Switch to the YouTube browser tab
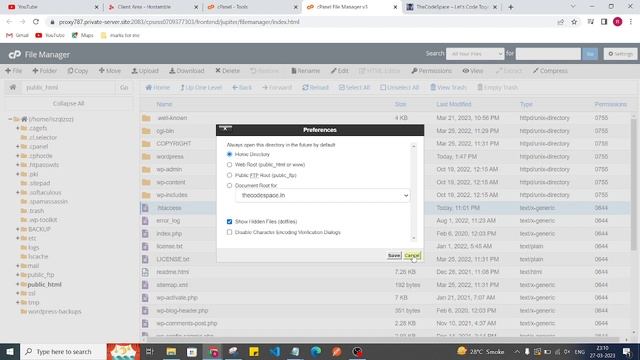The width and height of the screenshot is (640, 360). pos(53,7)
